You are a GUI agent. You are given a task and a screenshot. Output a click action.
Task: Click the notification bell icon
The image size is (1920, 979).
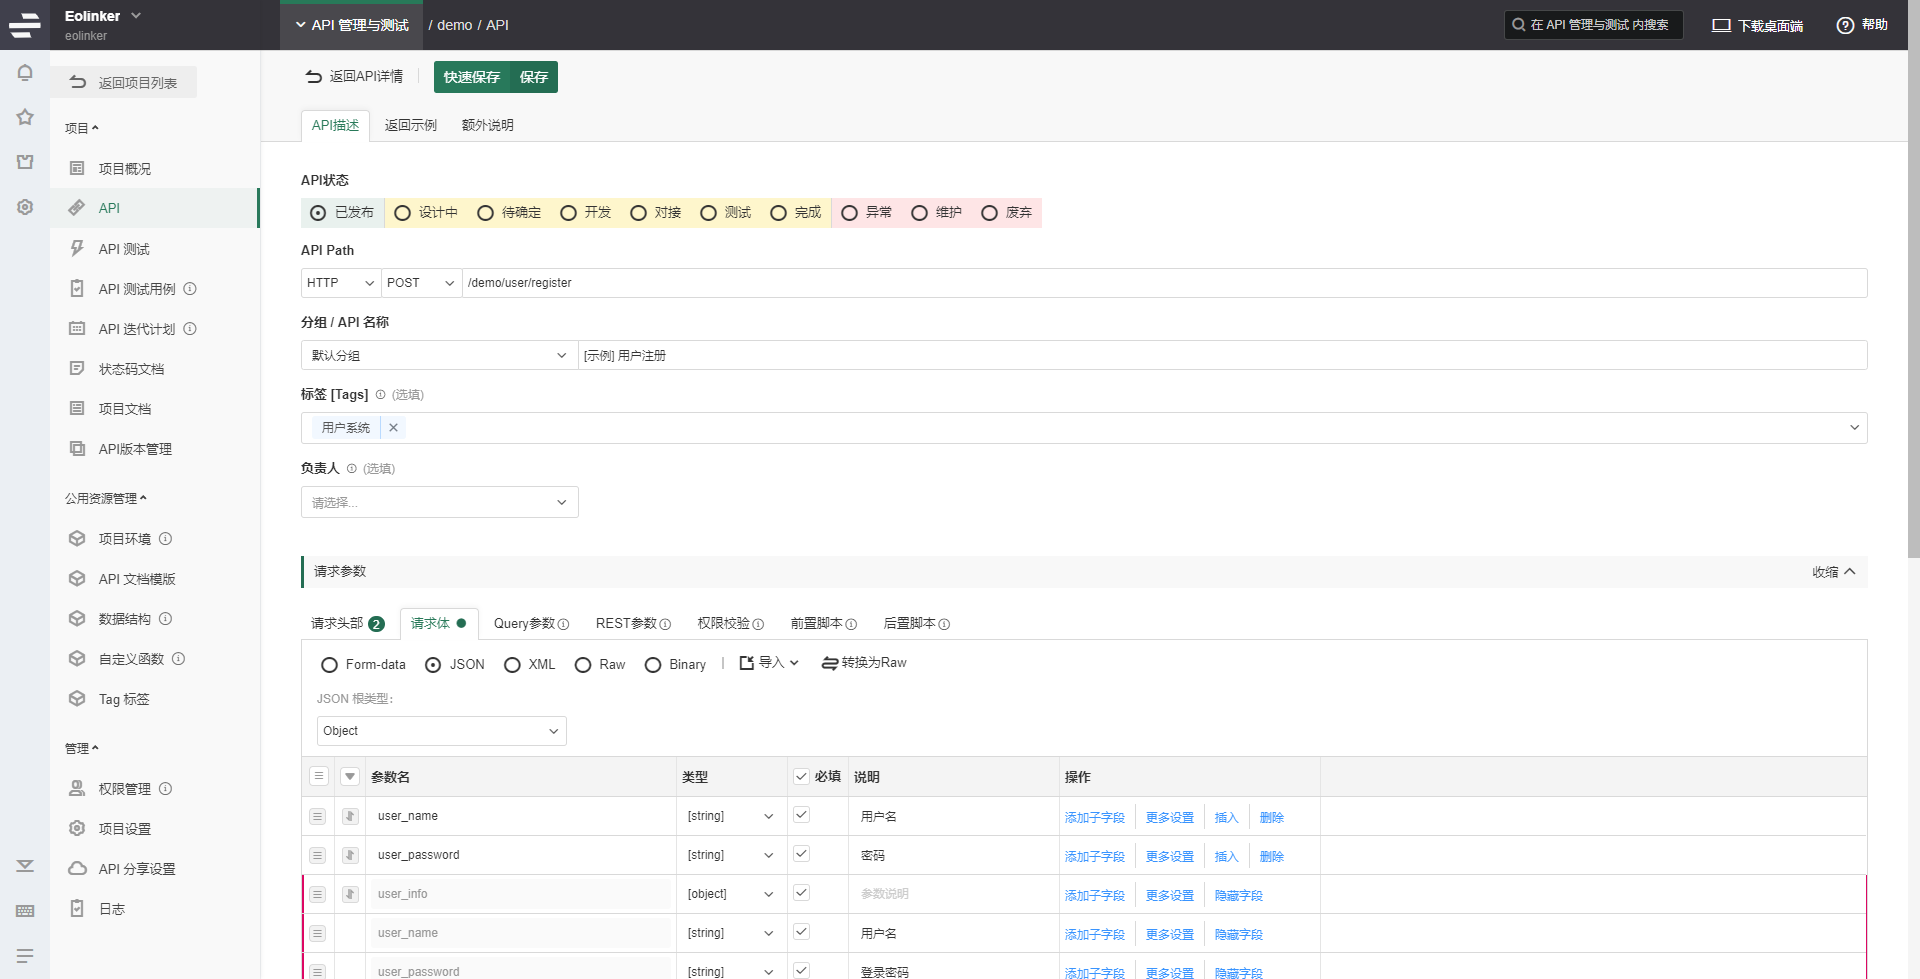[x=25, y=73]
